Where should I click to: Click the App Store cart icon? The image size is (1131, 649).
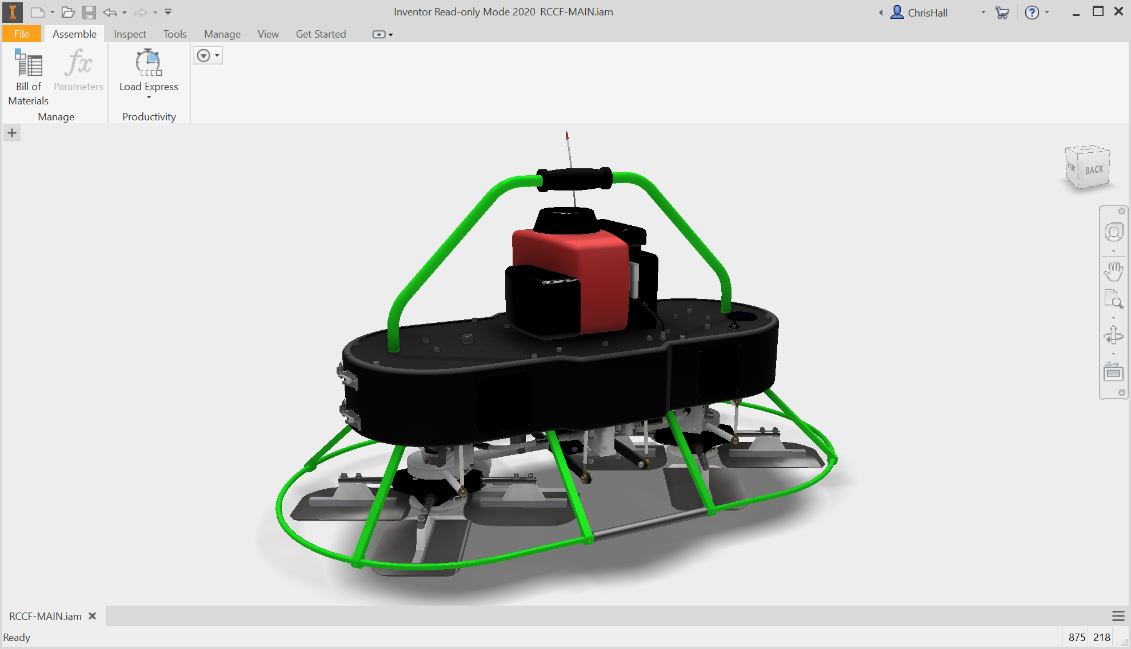[1002, 12]
